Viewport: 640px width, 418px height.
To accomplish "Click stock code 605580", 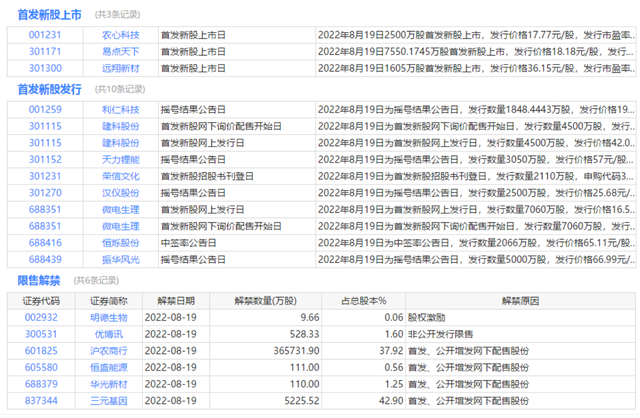I will coord(41,368).
